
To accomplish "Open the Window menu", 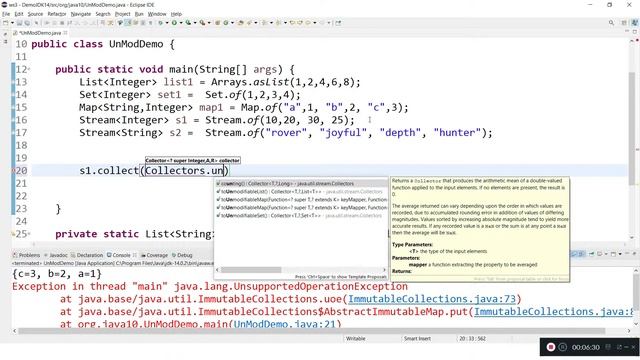I will [157, 14].
